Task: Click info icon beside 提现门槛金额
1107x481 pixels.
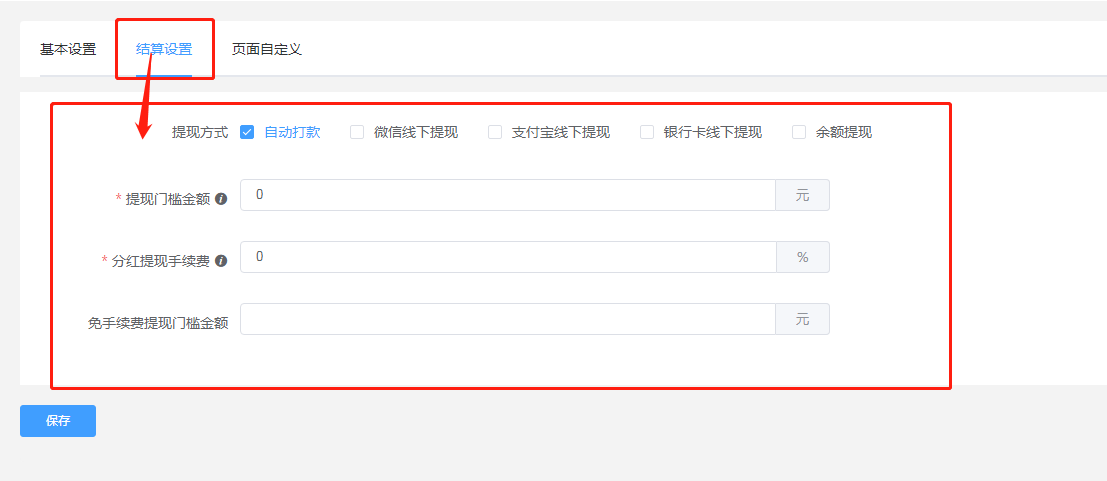Action: pyautogui.click(x=221, y=199)
